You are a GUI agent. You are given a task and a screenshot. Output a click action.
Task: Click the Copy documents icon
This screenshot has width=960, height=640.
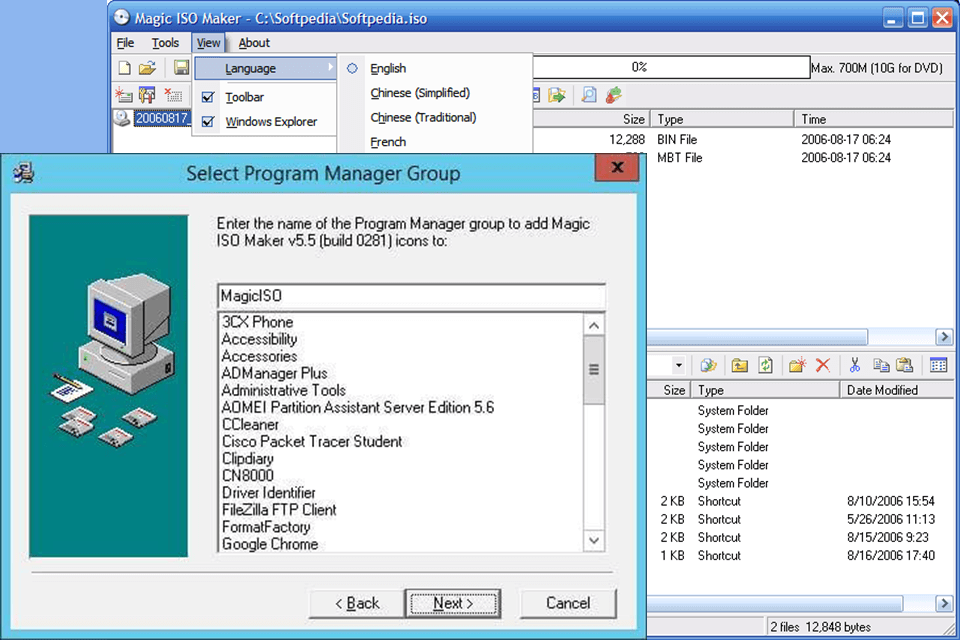881,366
